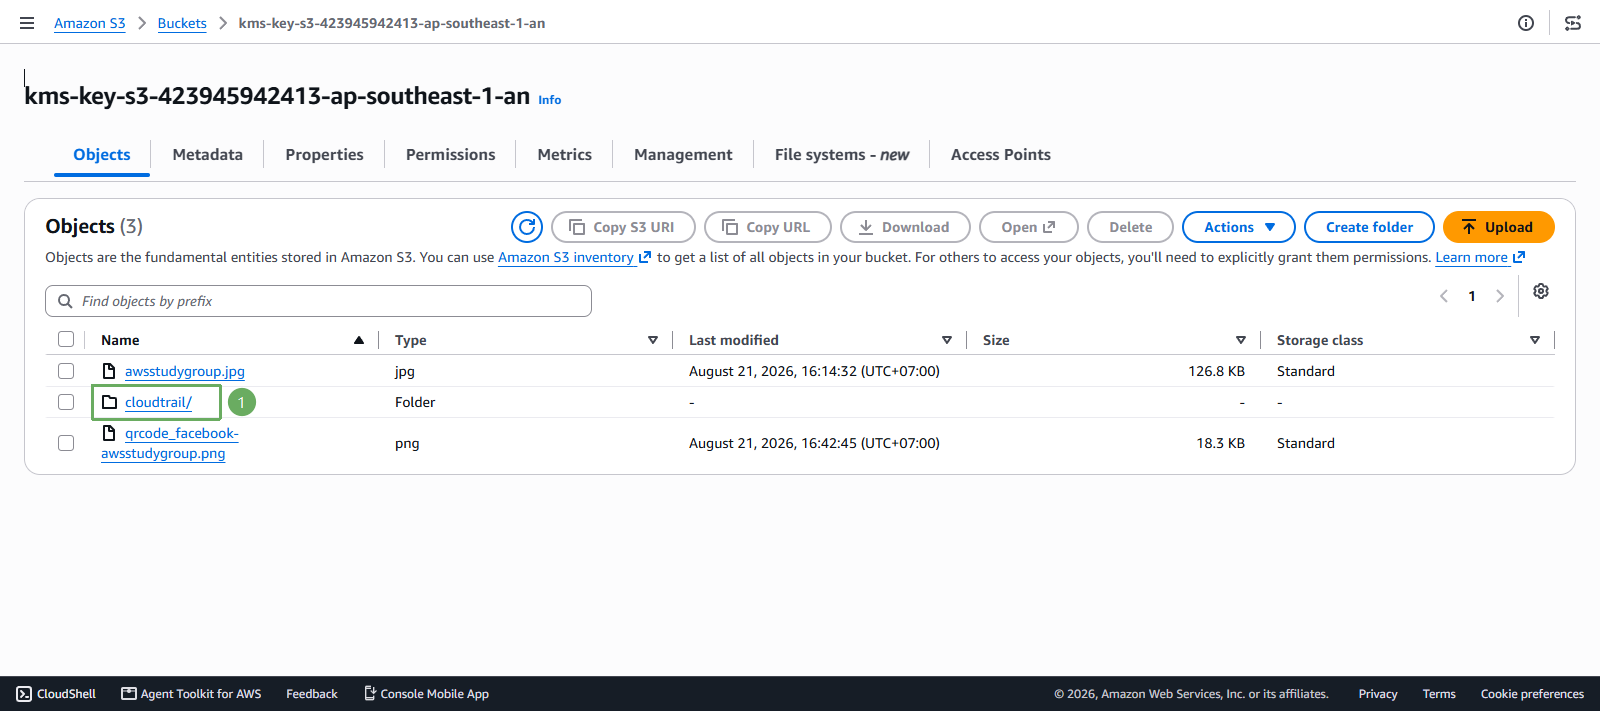Switch to the Properties tab
Image resolution: width=1600 pixels, height=711 pixels.
[324, 155]
